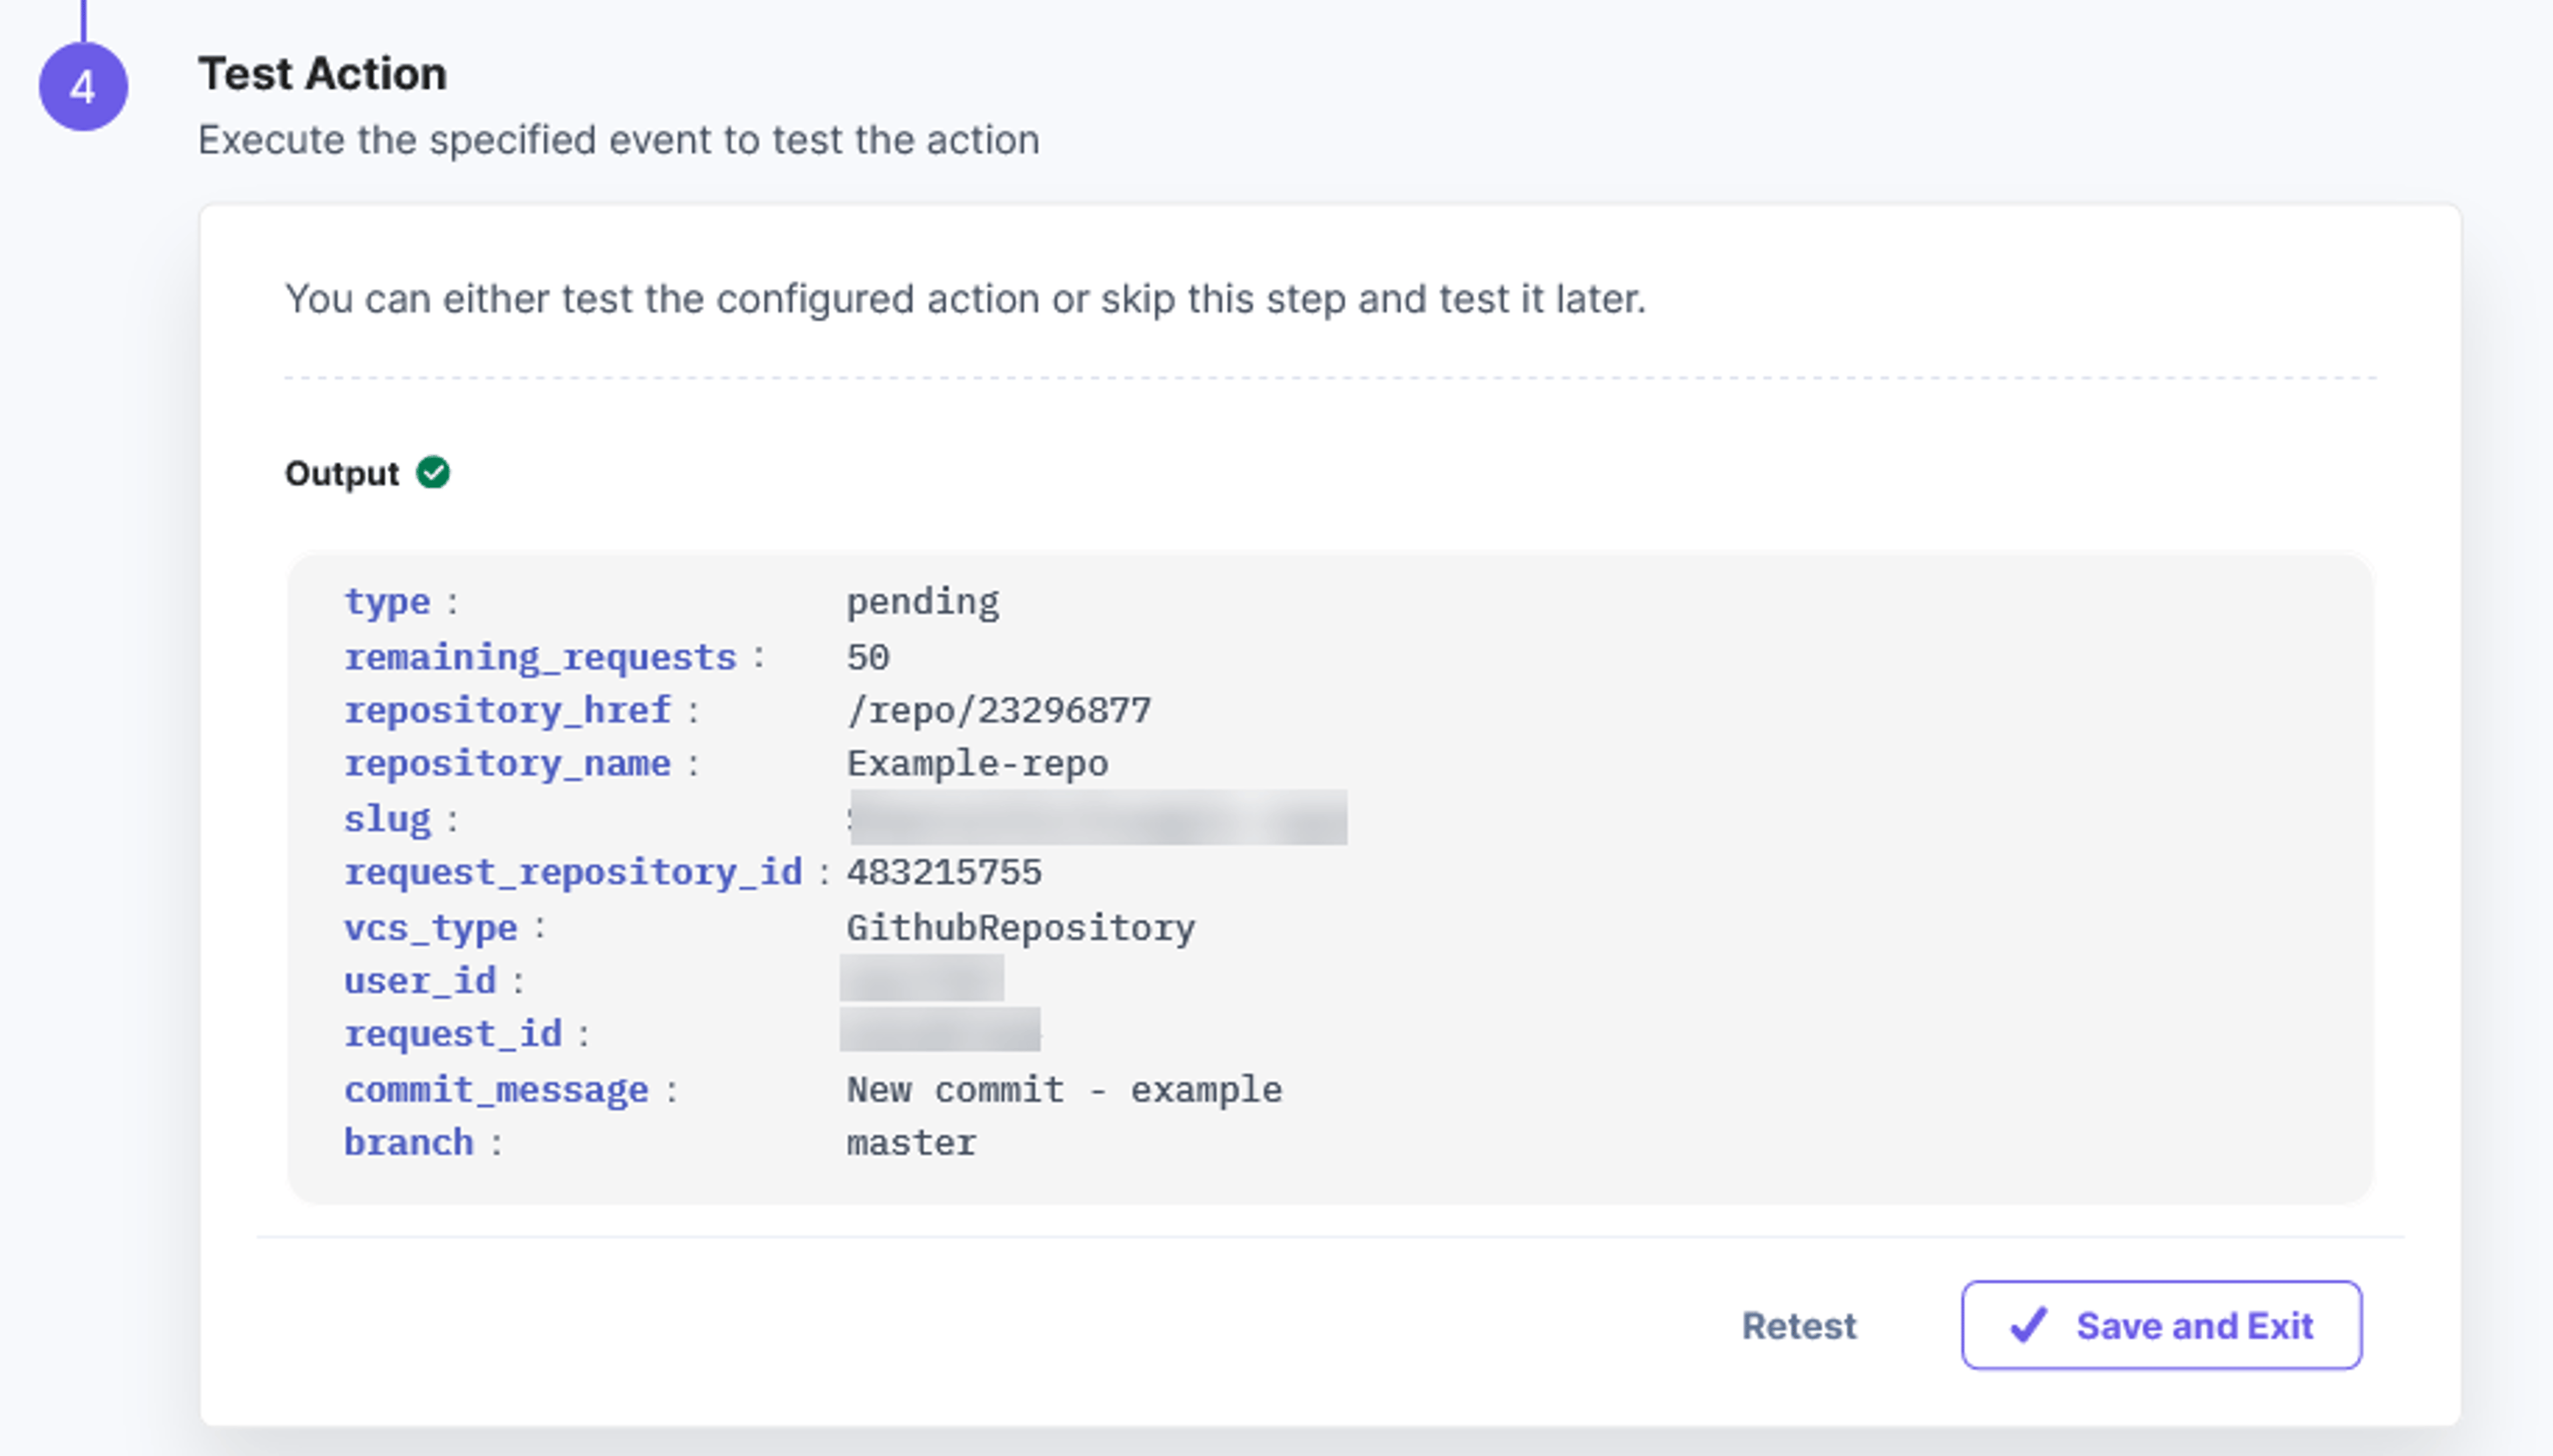The height and width of the screenshot is (1456, 2553).
Task: Select the '/repo/23296877' value
Action: (998, 711)
